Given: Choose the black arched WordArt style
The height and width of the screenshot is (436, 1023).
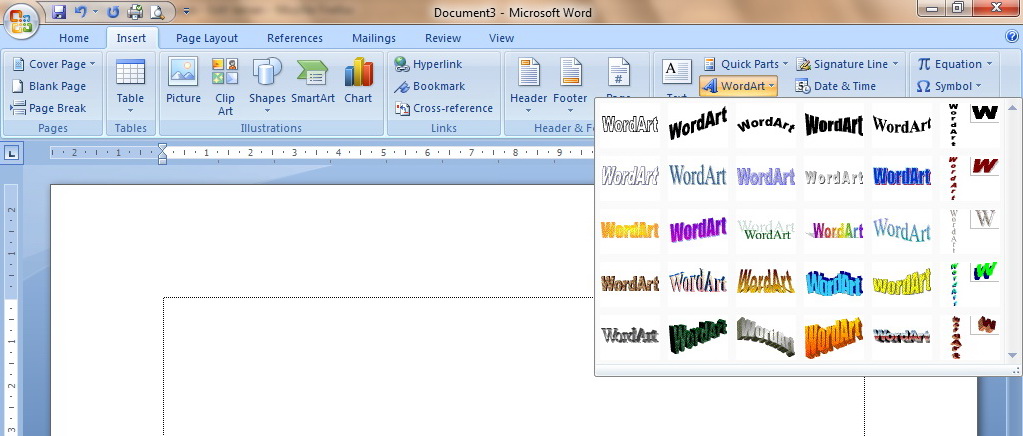Looking at the screenshot, I should [x=765, y=125].
